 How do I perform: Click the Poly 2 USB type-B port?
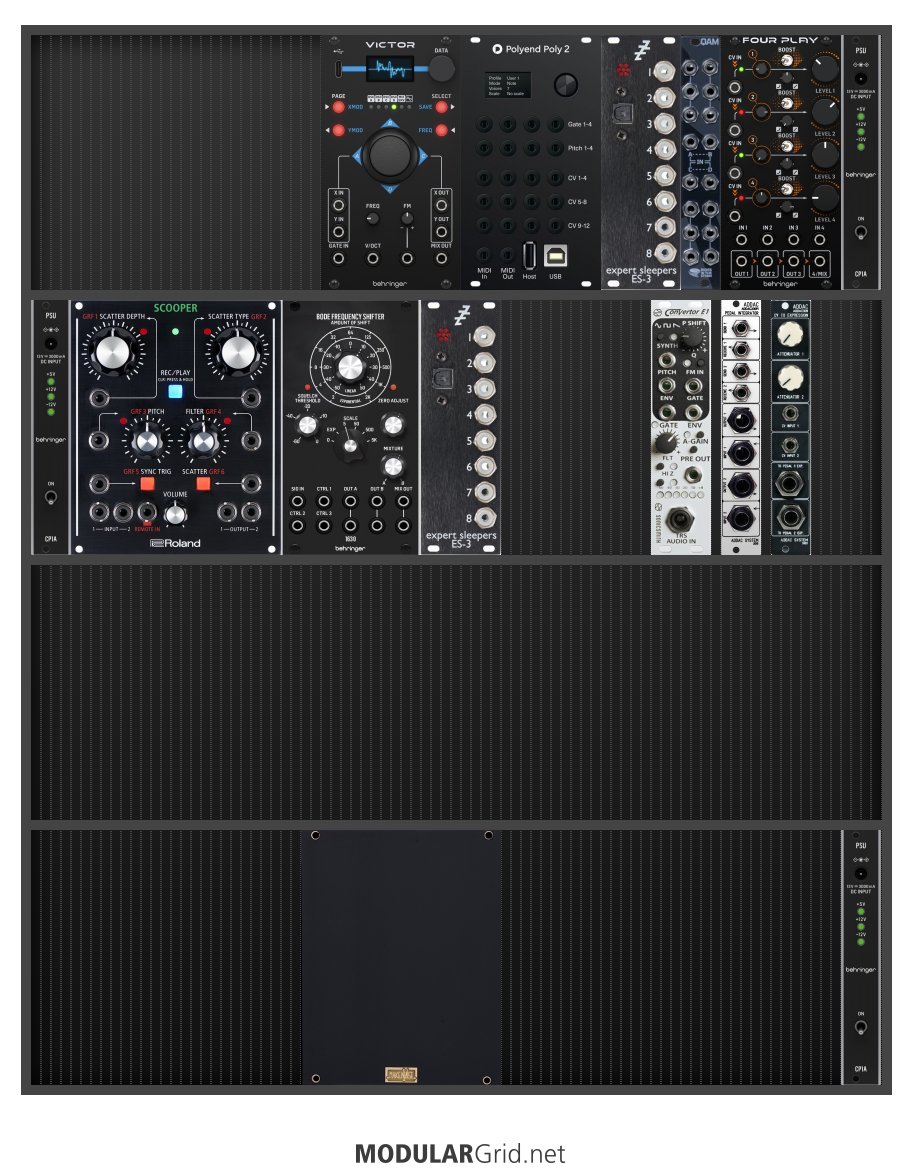pyautogui.click(x=555, y=256)
